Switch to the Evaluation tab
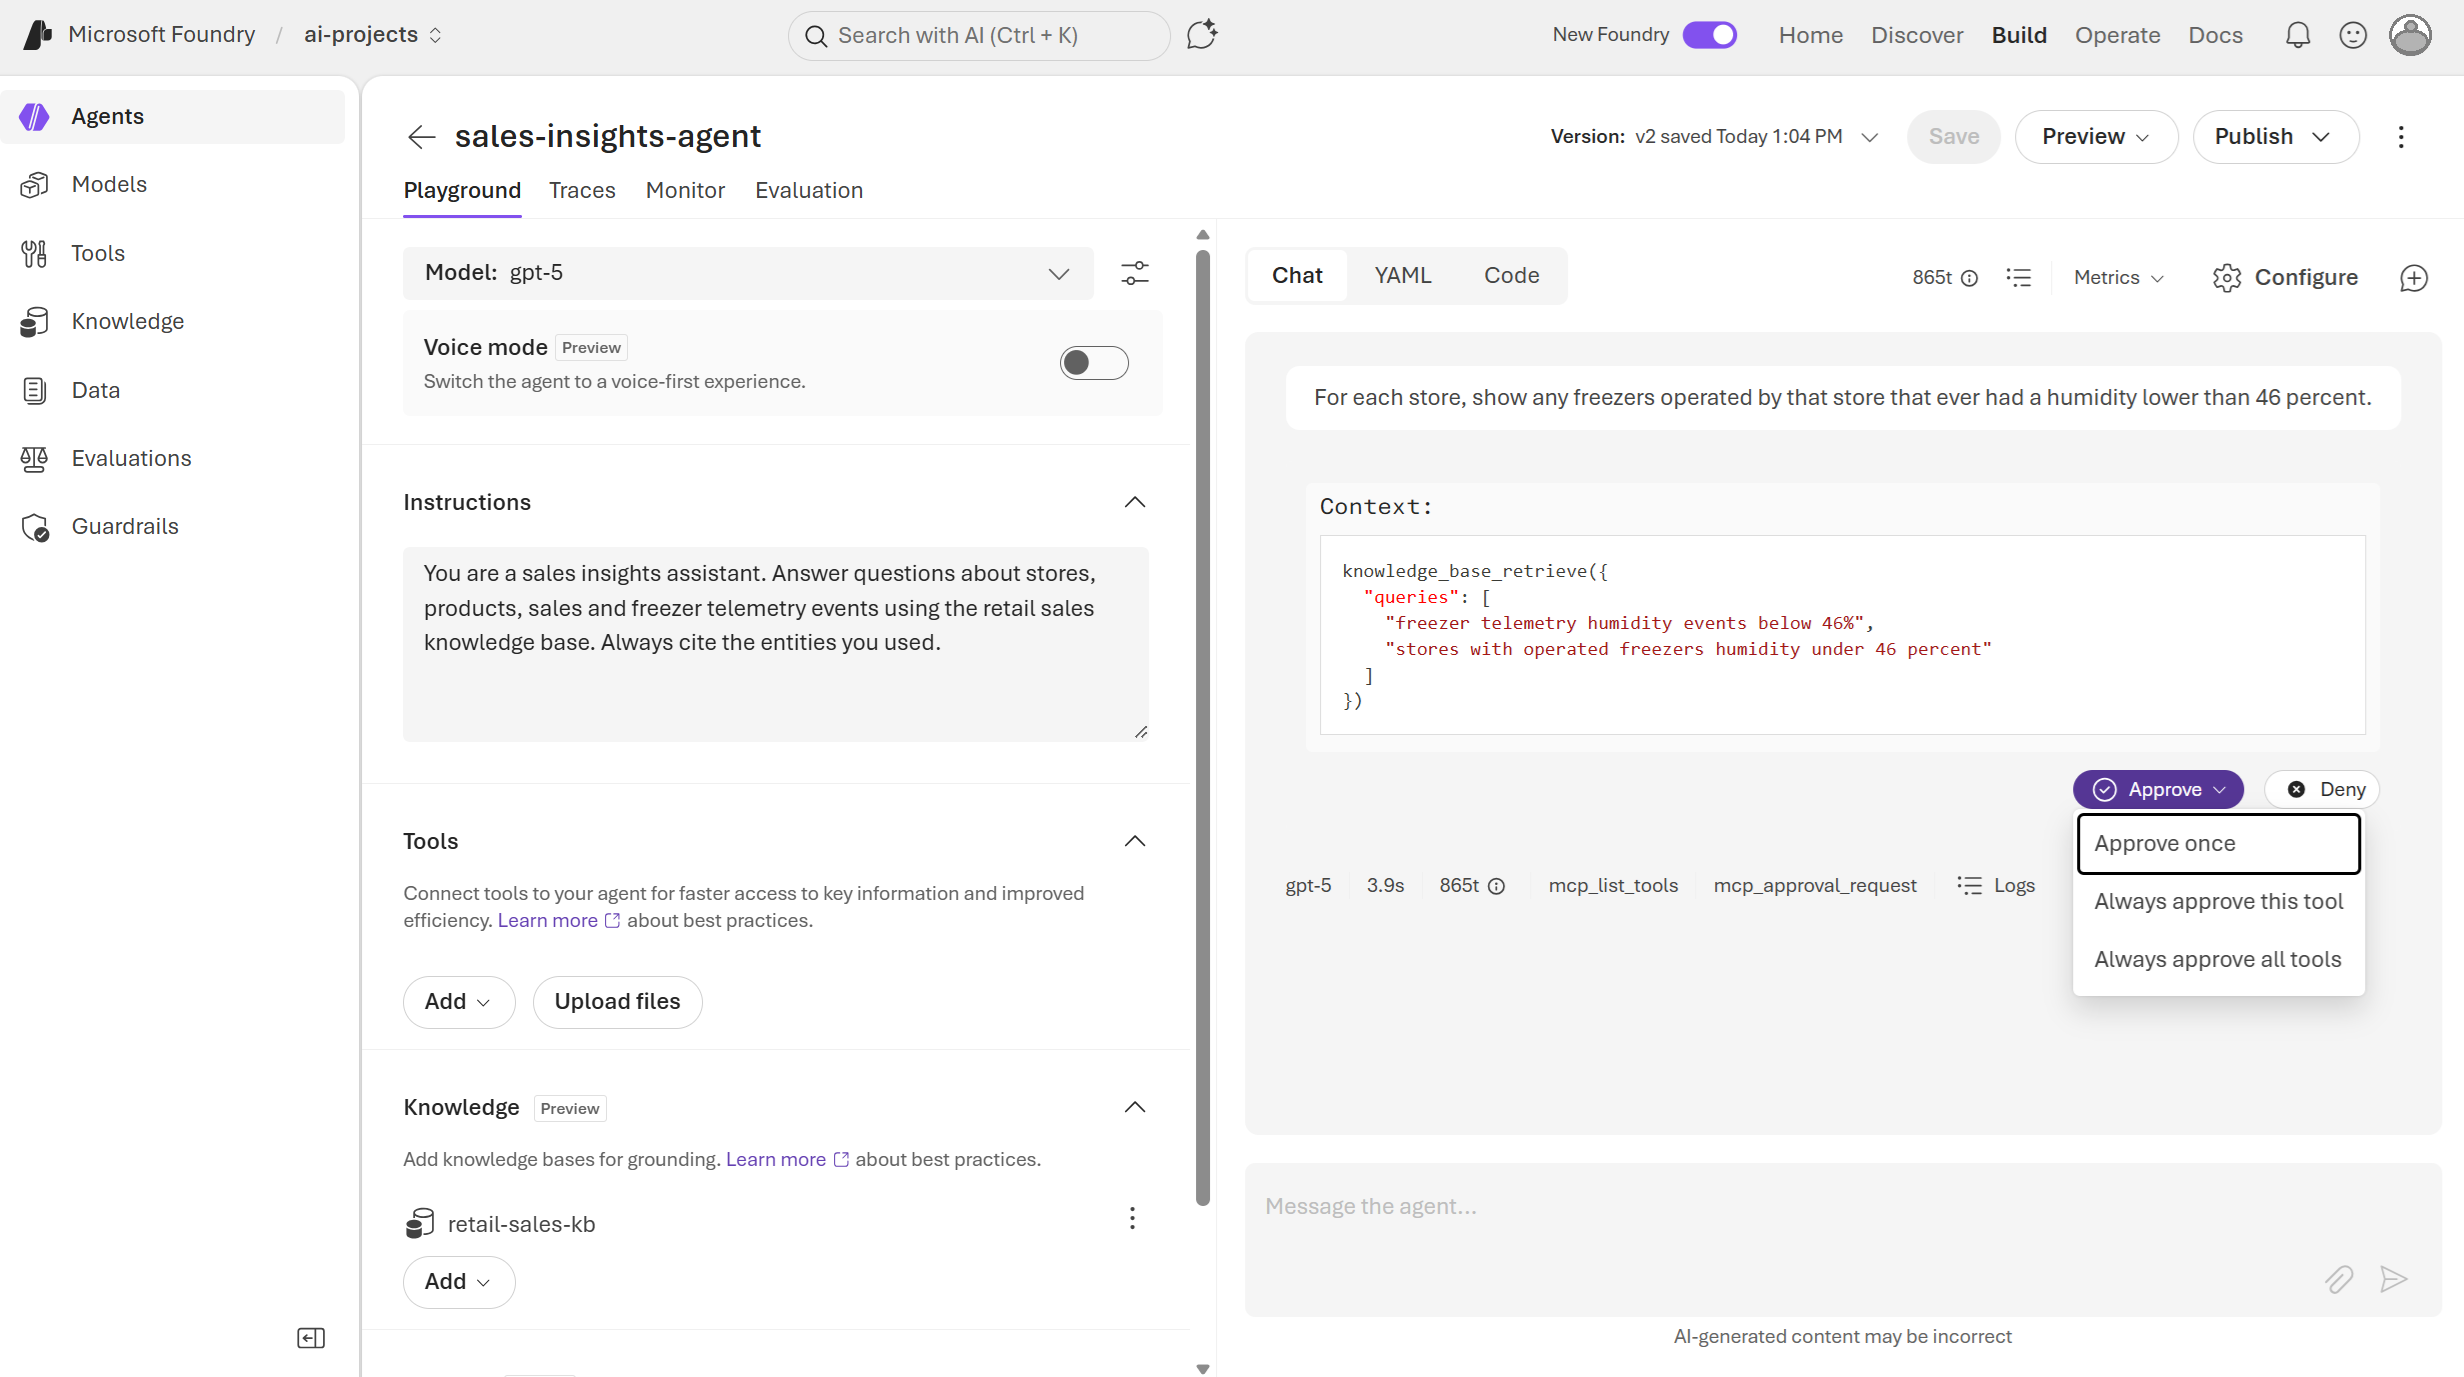The width and height of the screenshot is (2464, 1377). [809, 191]
